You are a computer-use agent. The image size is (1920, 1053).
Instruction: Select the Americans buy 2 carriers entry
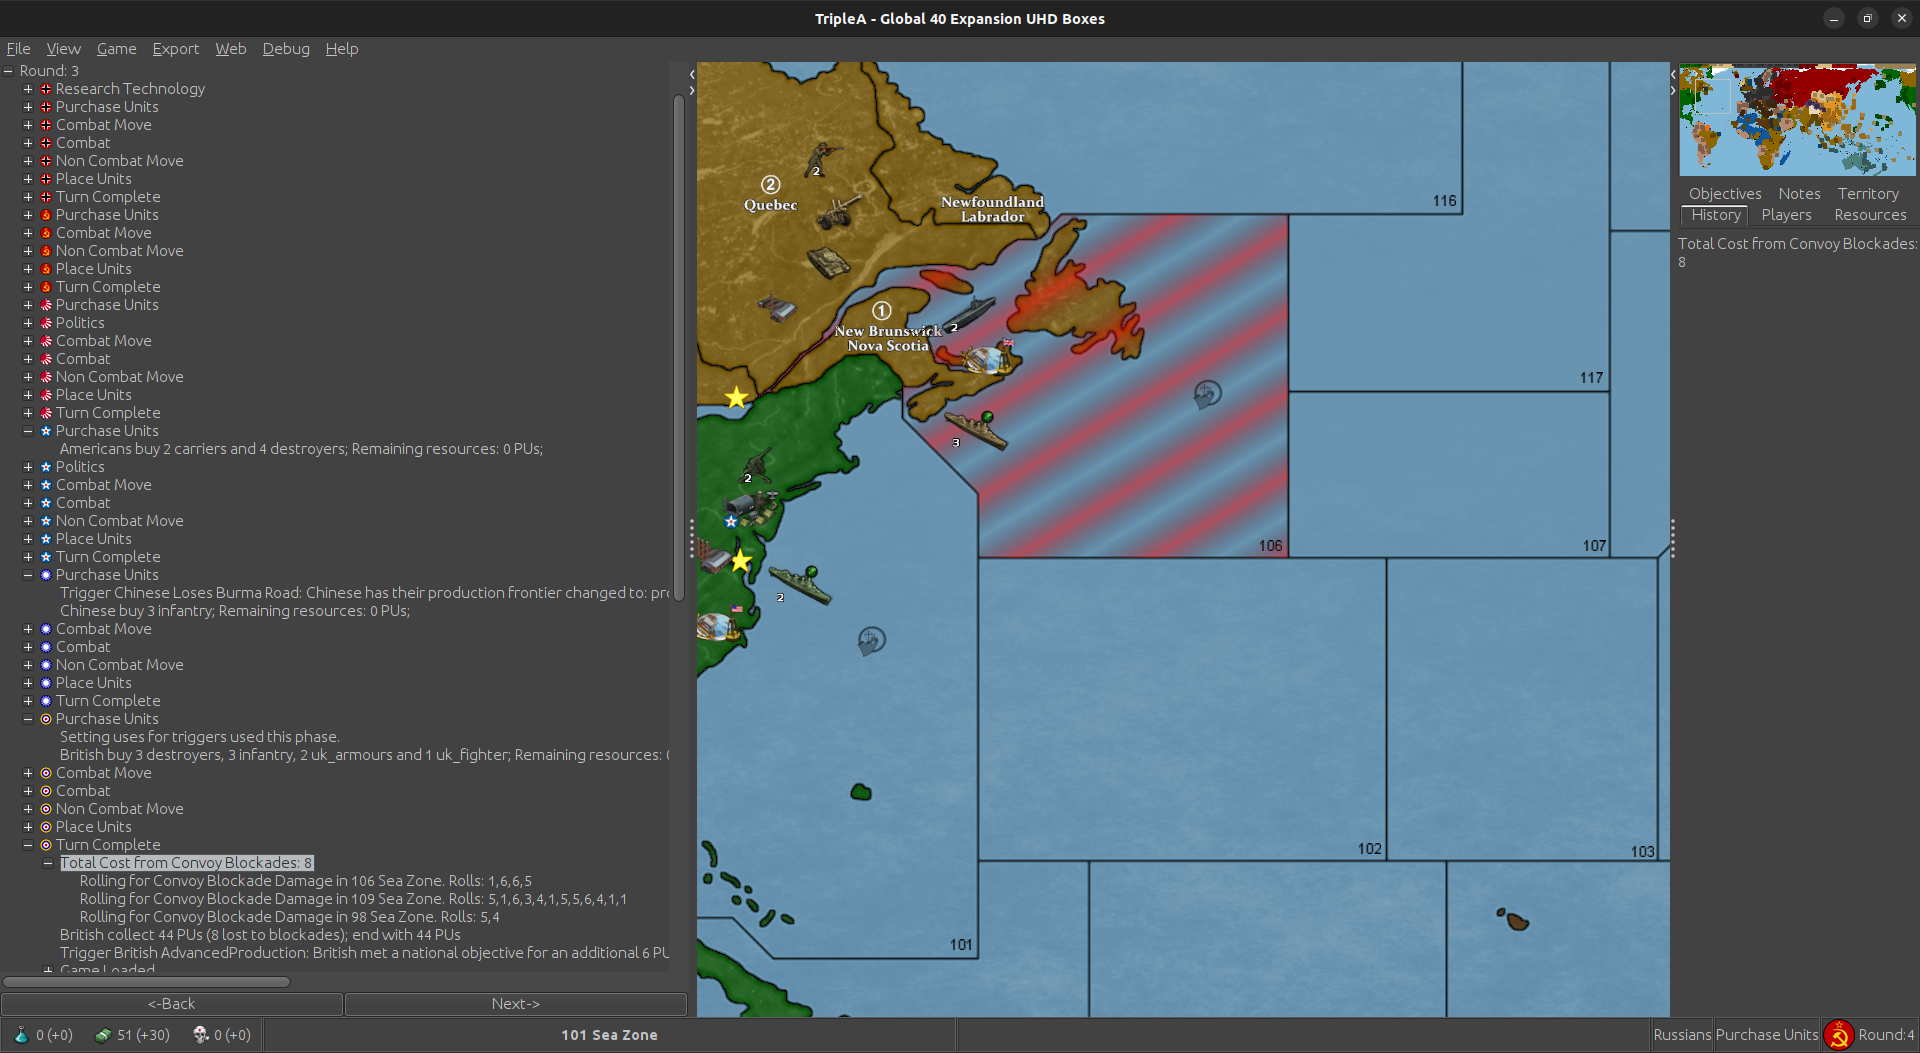click(x=301, y=449)
